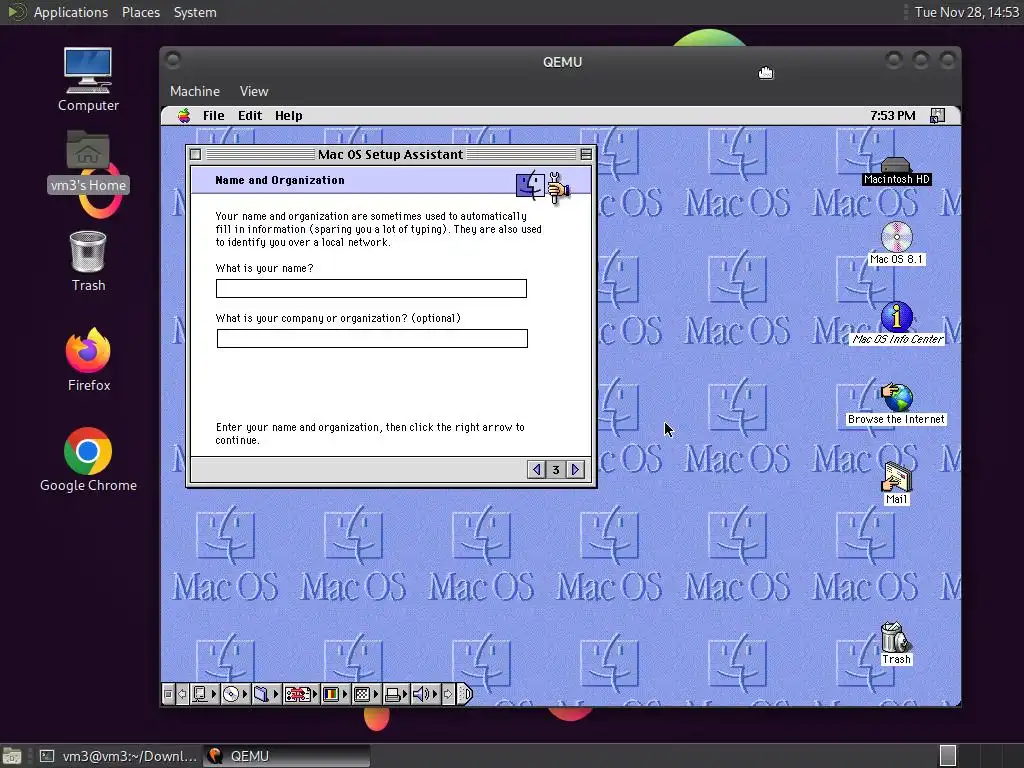Select the Browse the Internet icon
This screenshot has width=1024, height=768.
point(896,404)
